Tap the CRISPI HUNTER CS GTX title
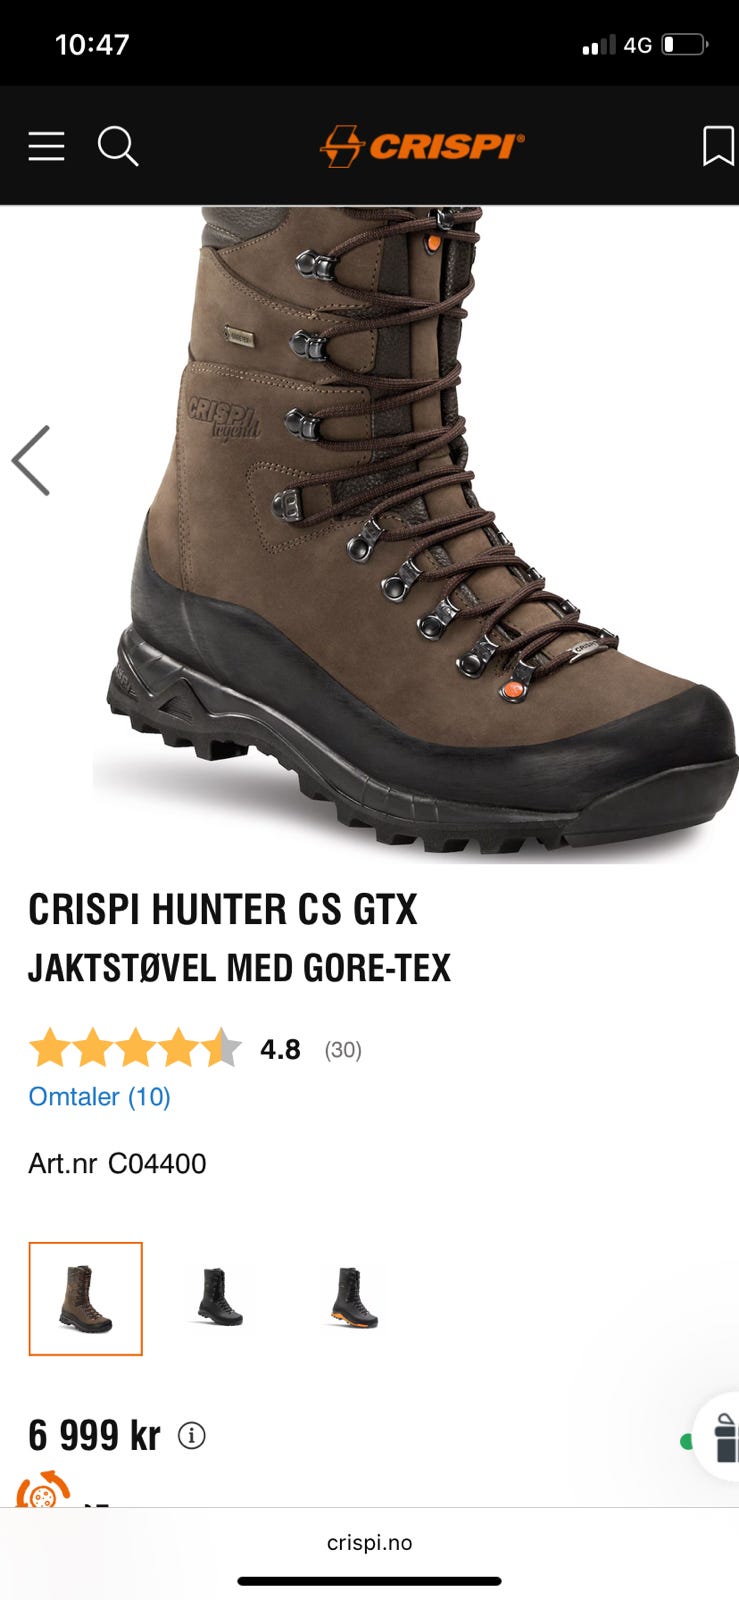 click(x=223, y=909)
